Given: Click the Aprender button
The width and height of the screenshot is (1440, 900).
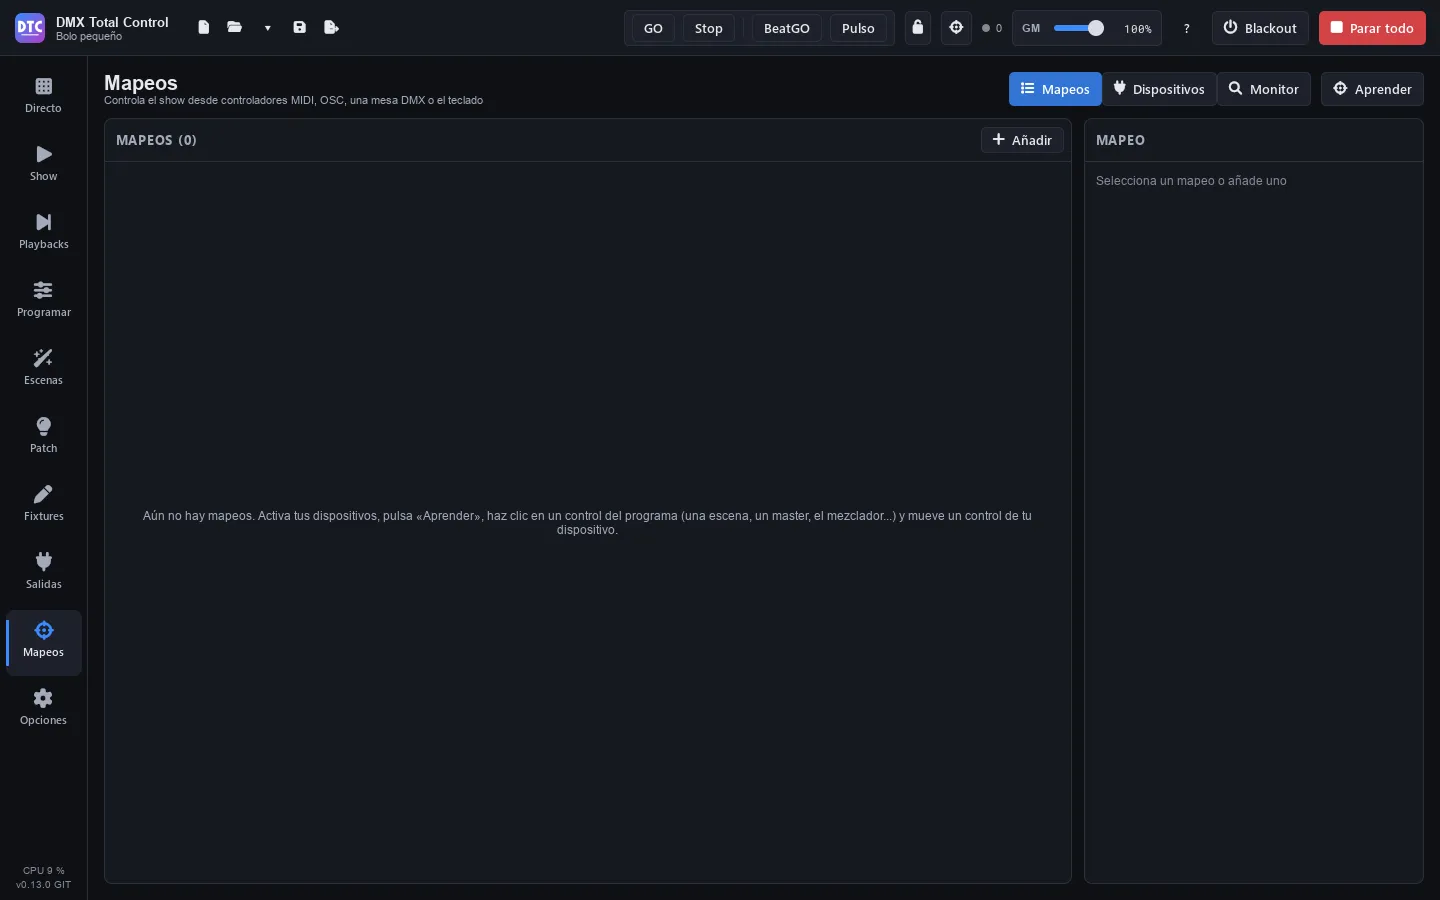Looking at the screenshot, I should (1372, 89).
